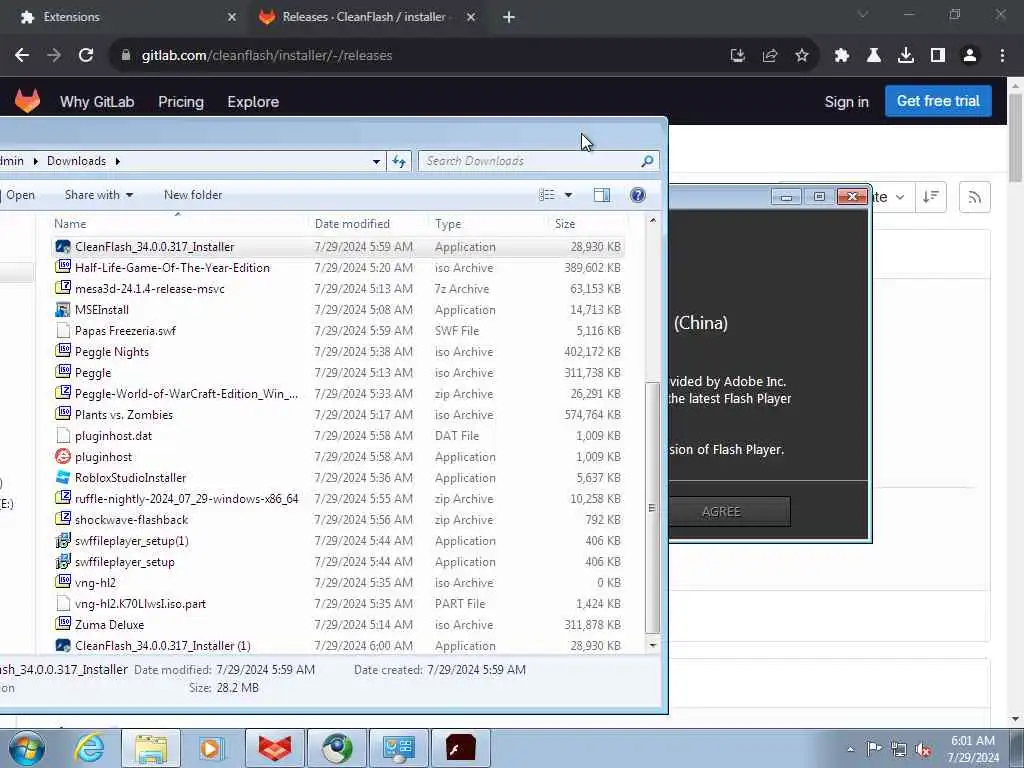This screenshot has height=768, width=1024.
Task: Click in the Search Downloads field
Action: [x=530, y=161]
